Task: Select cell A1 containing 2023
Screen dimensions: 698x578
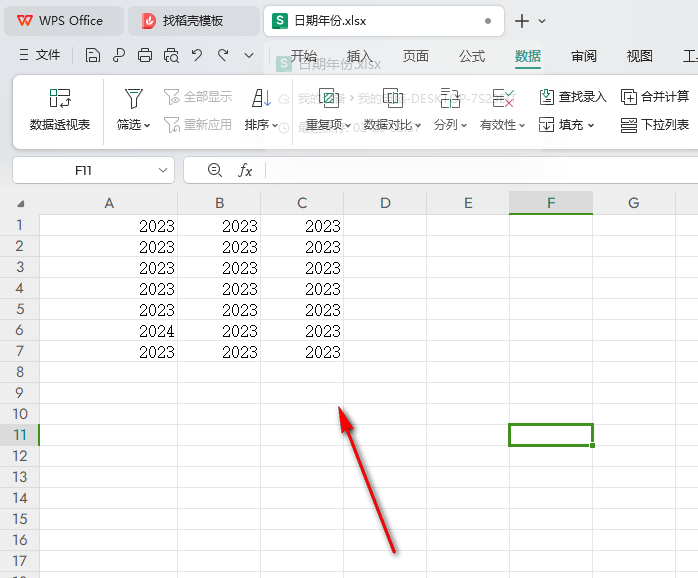Action: [x=109, y=225]
